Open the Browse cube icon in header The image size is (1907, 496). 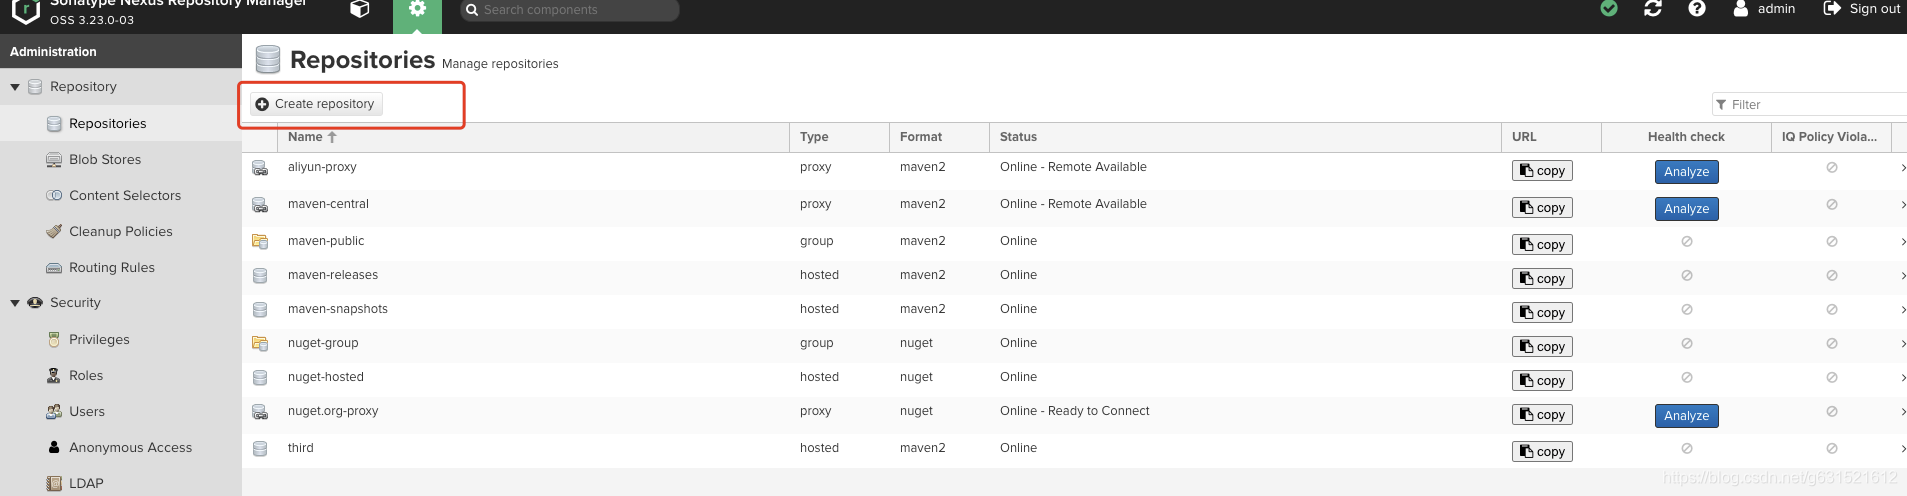click(360, 9)
